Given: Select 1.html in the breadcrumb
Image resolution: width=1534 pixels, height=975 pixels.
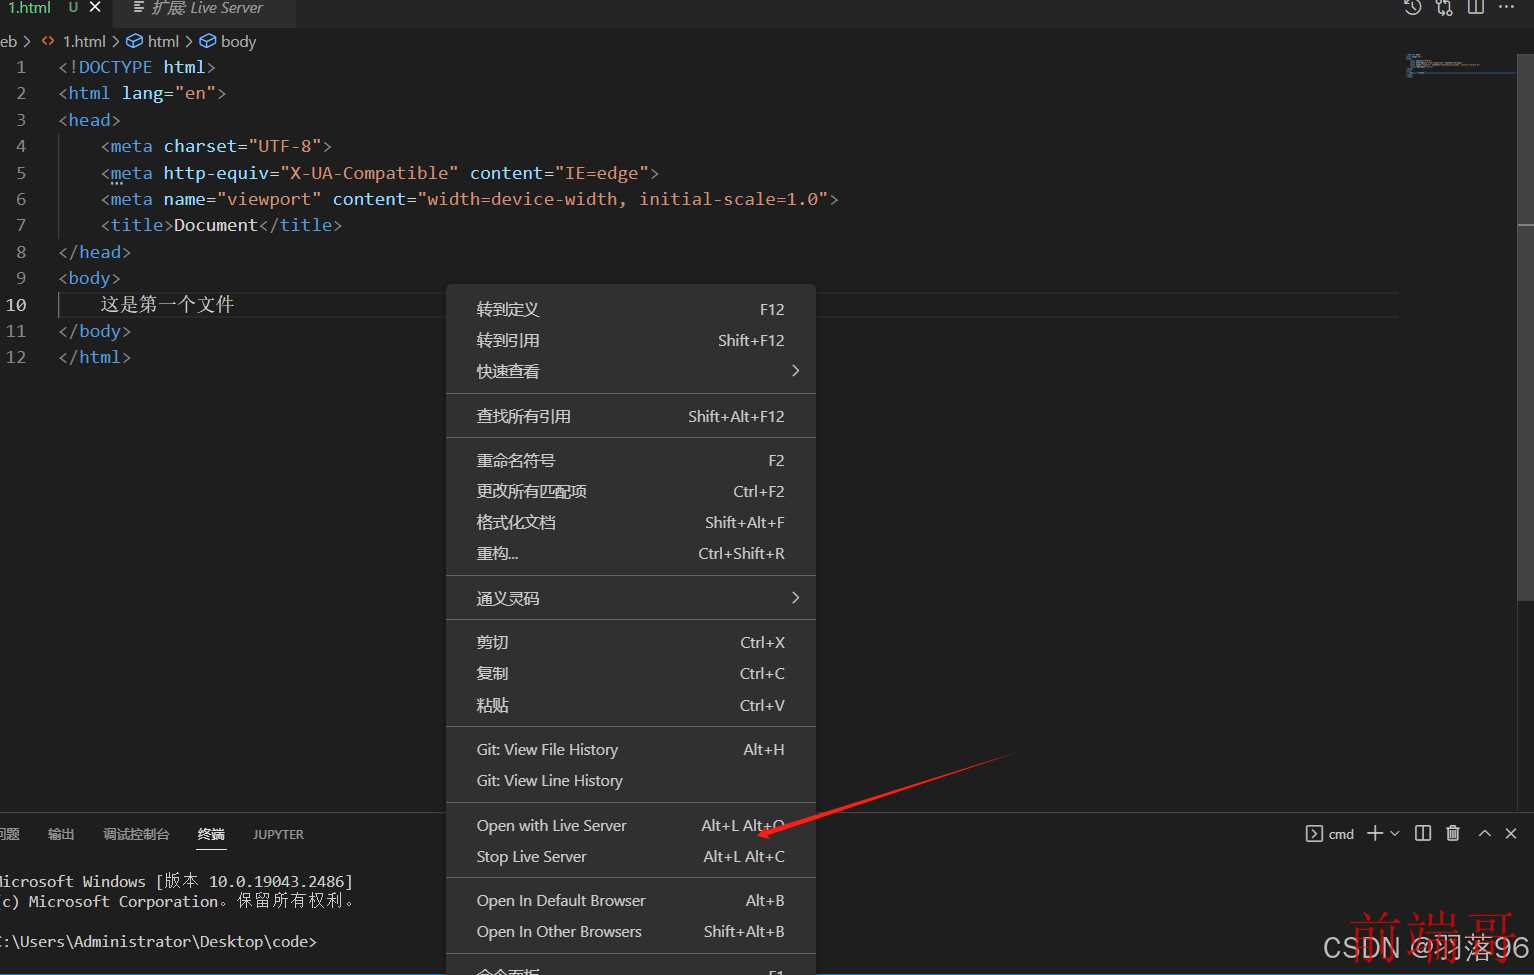Looking at the screenshot, I should (84, 41).
